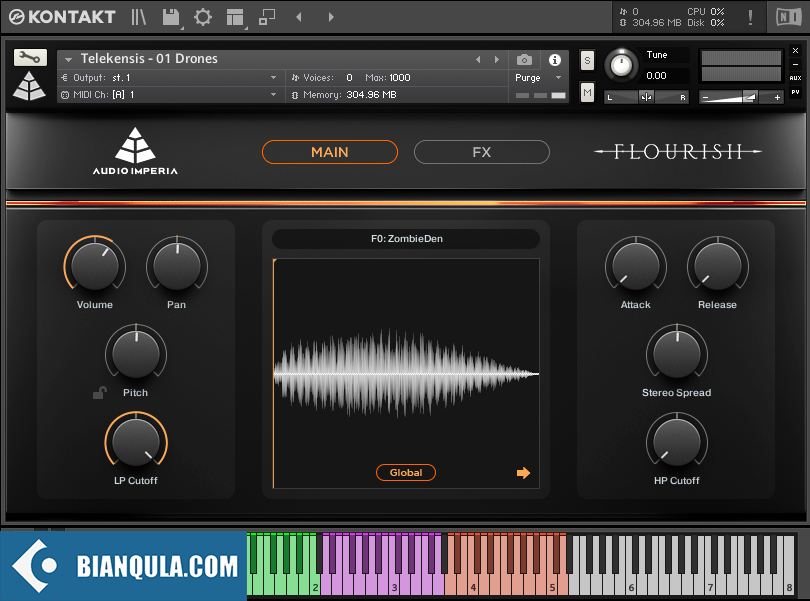Minimize instrument header view

(796, 65)
